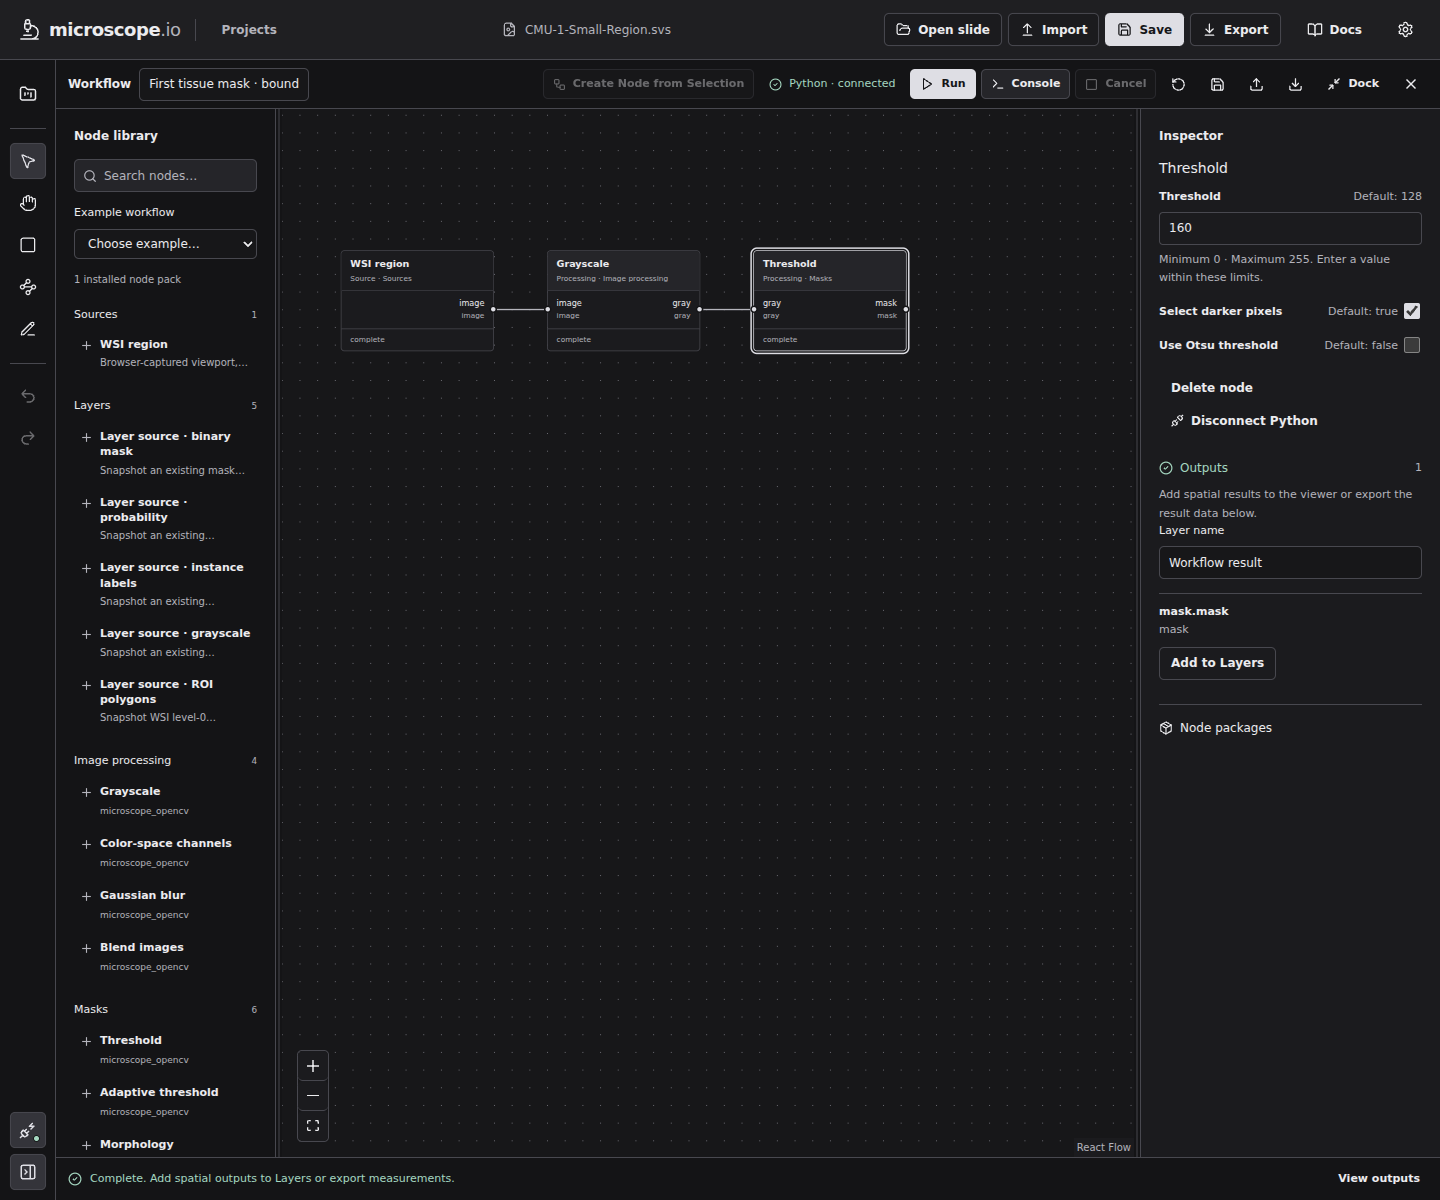Toggle the sidebar panel icon at bottom left
Screen dimensions: 1440x1200
[28, 1172]
